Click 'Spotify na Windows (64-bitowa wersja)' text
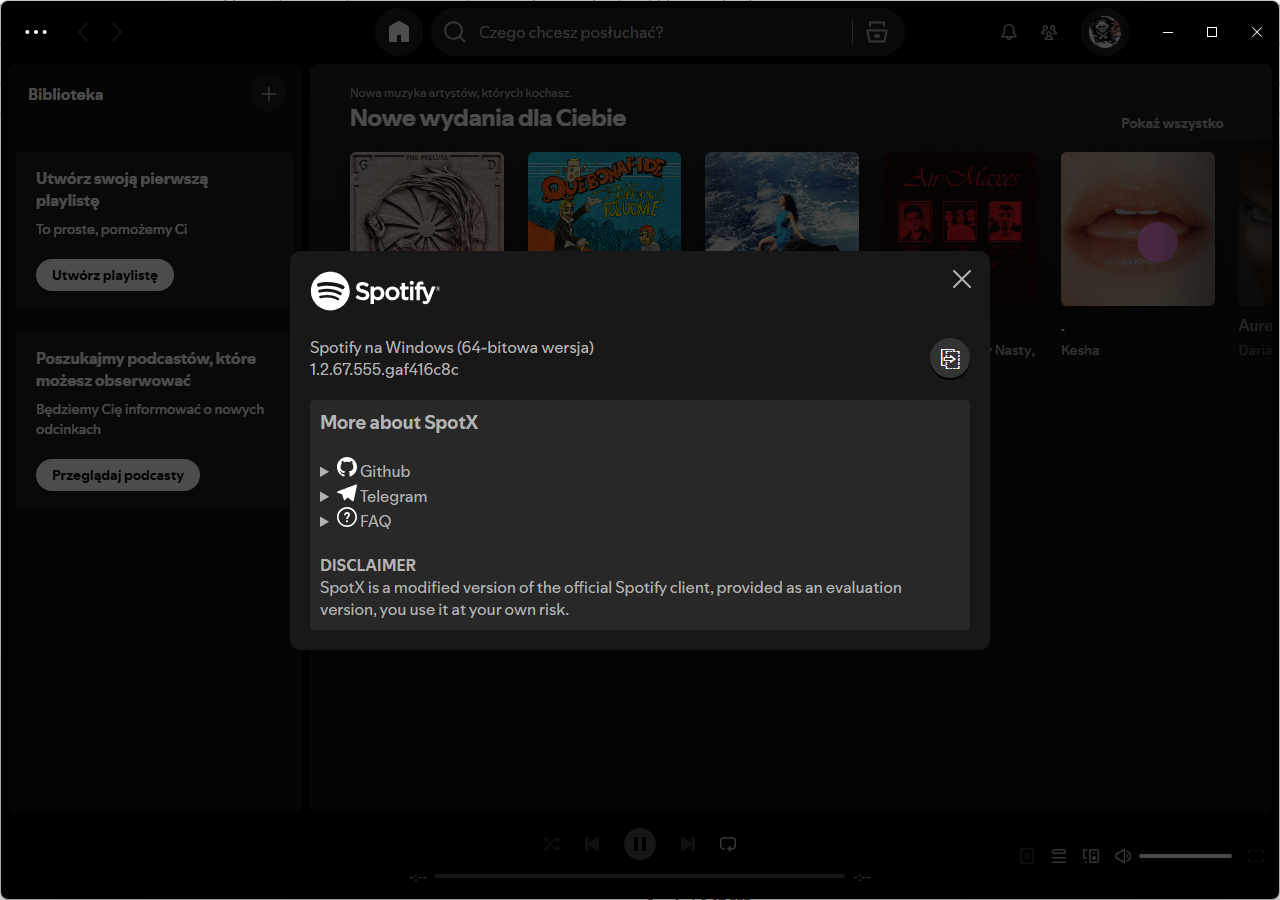The image size is (1280, 900). pyautogui.click(x=452, y=347)
